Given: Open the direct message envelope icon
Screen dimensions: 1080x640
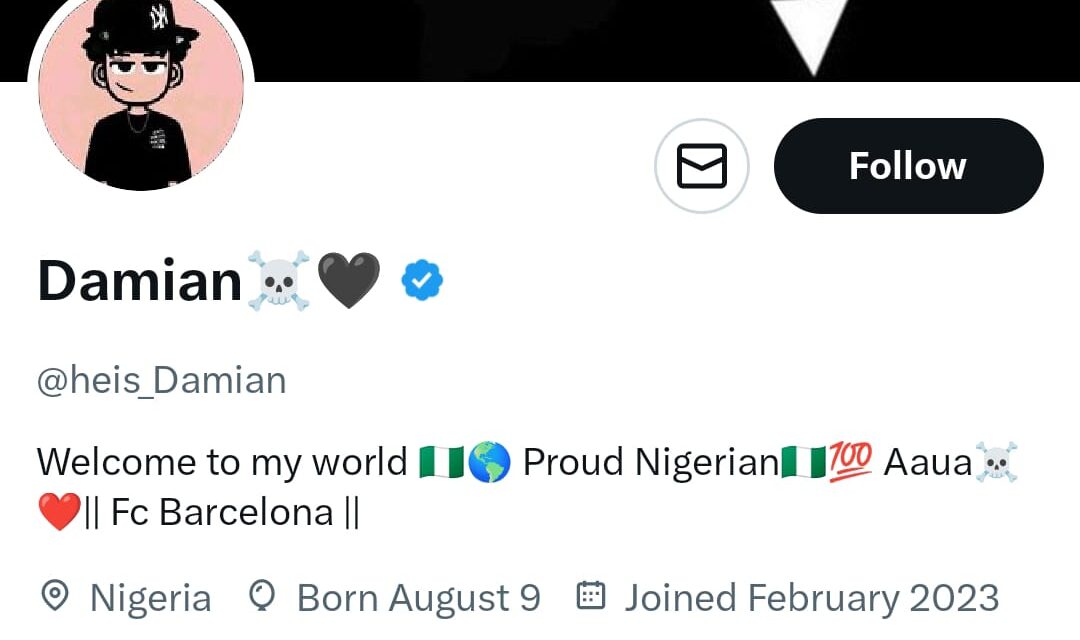Looking at the screenshot, I should [702, 166].
